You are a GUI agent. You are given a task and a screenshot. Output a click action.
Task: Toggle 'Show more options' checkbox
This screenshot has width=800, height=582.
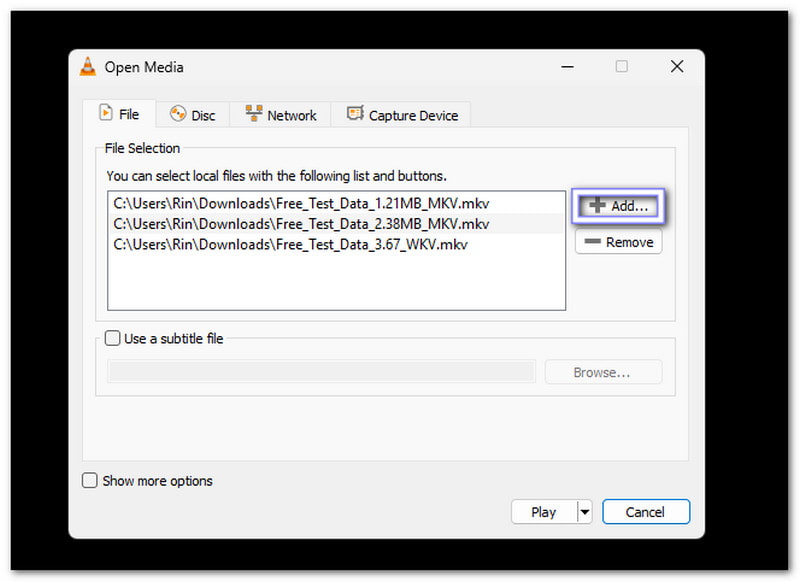[x=90, y=481]
